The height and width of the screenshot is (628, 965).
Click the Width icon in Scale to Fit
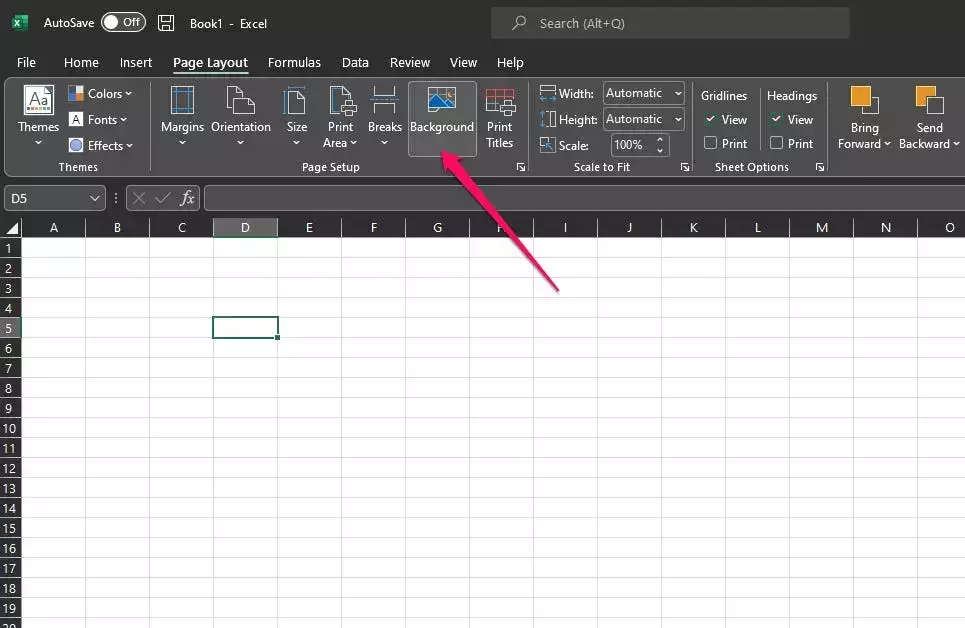click(x=548, y=93)
